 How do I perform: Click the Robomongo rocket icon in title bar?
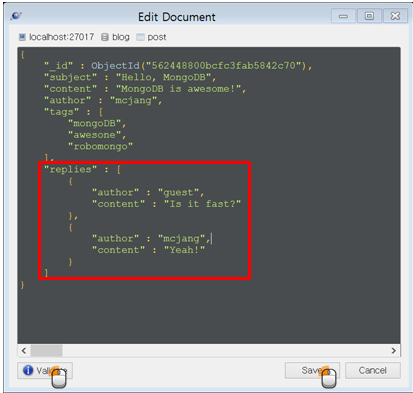pos(16,16)
